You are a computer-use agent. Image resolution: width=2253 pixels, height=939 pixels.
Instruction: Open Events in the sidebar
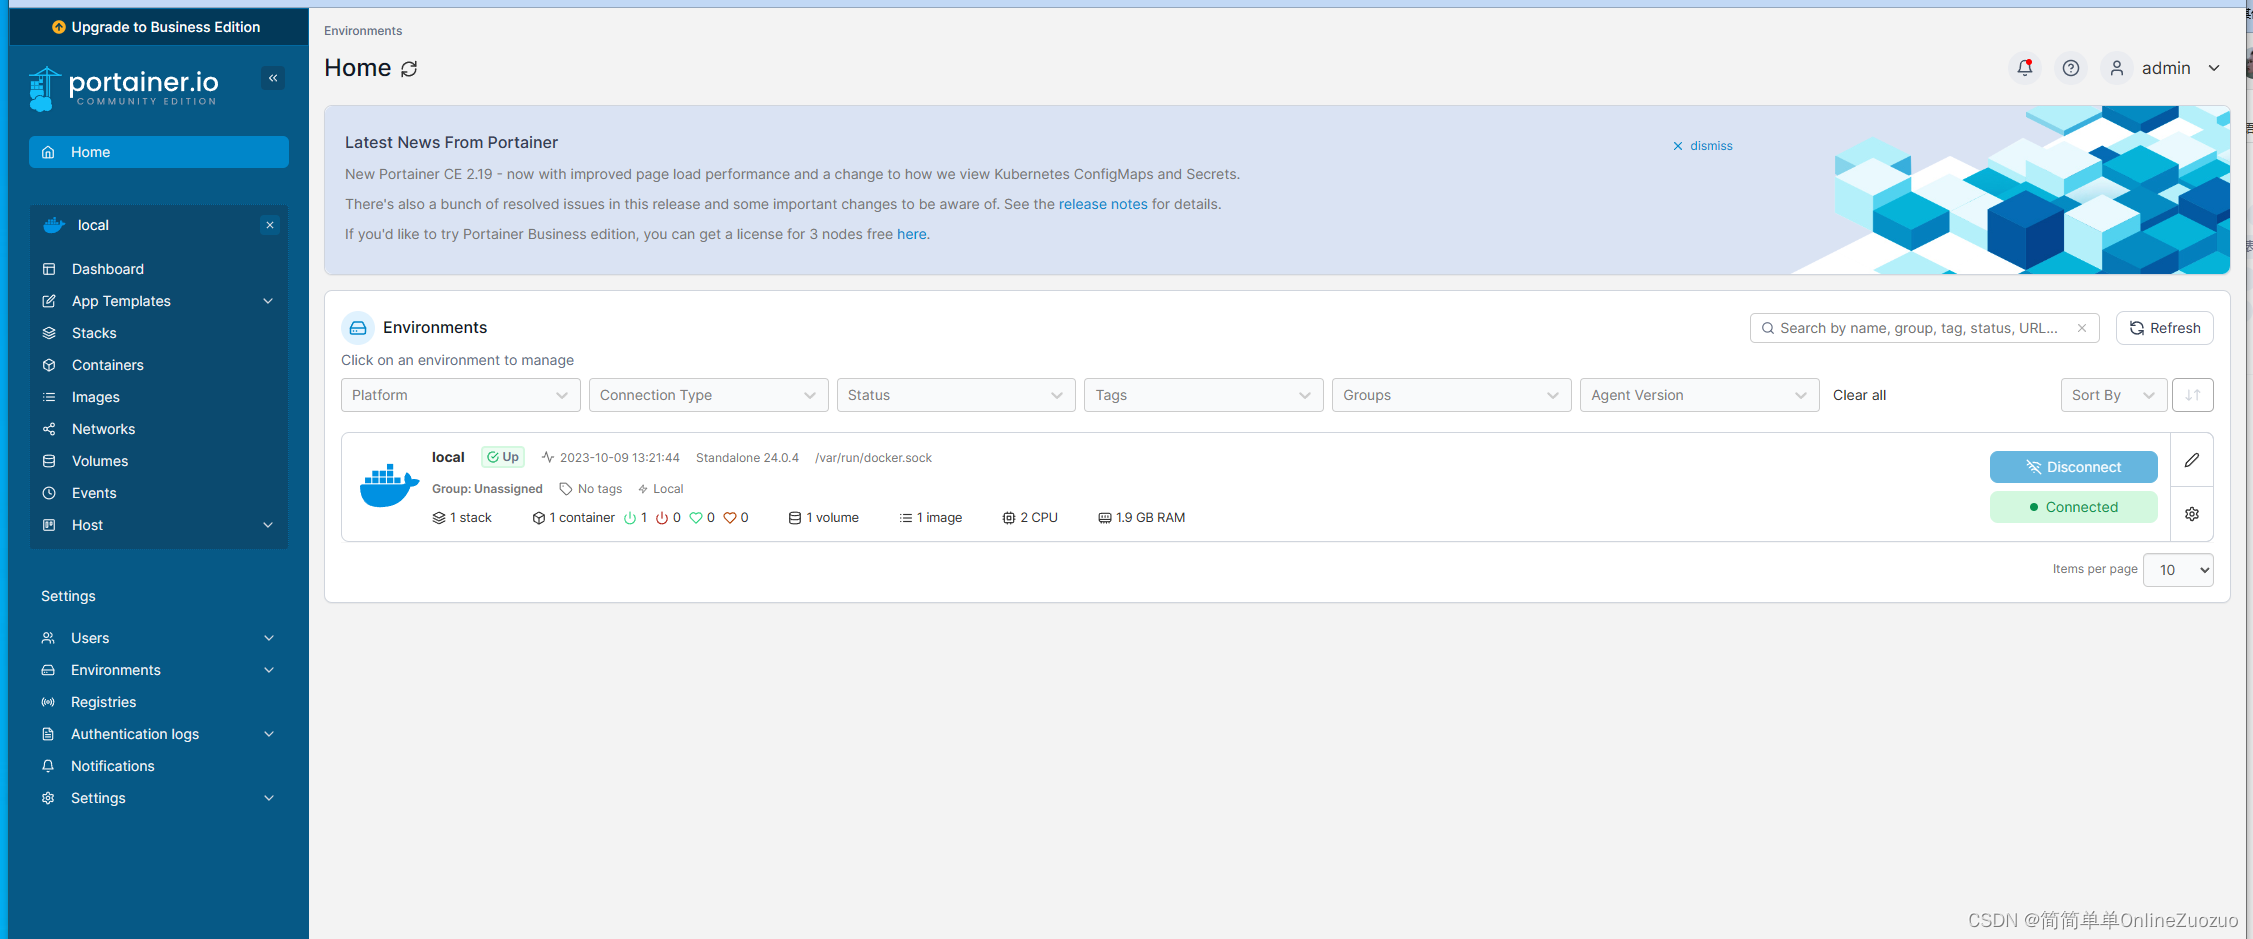(x=159, y=493)
